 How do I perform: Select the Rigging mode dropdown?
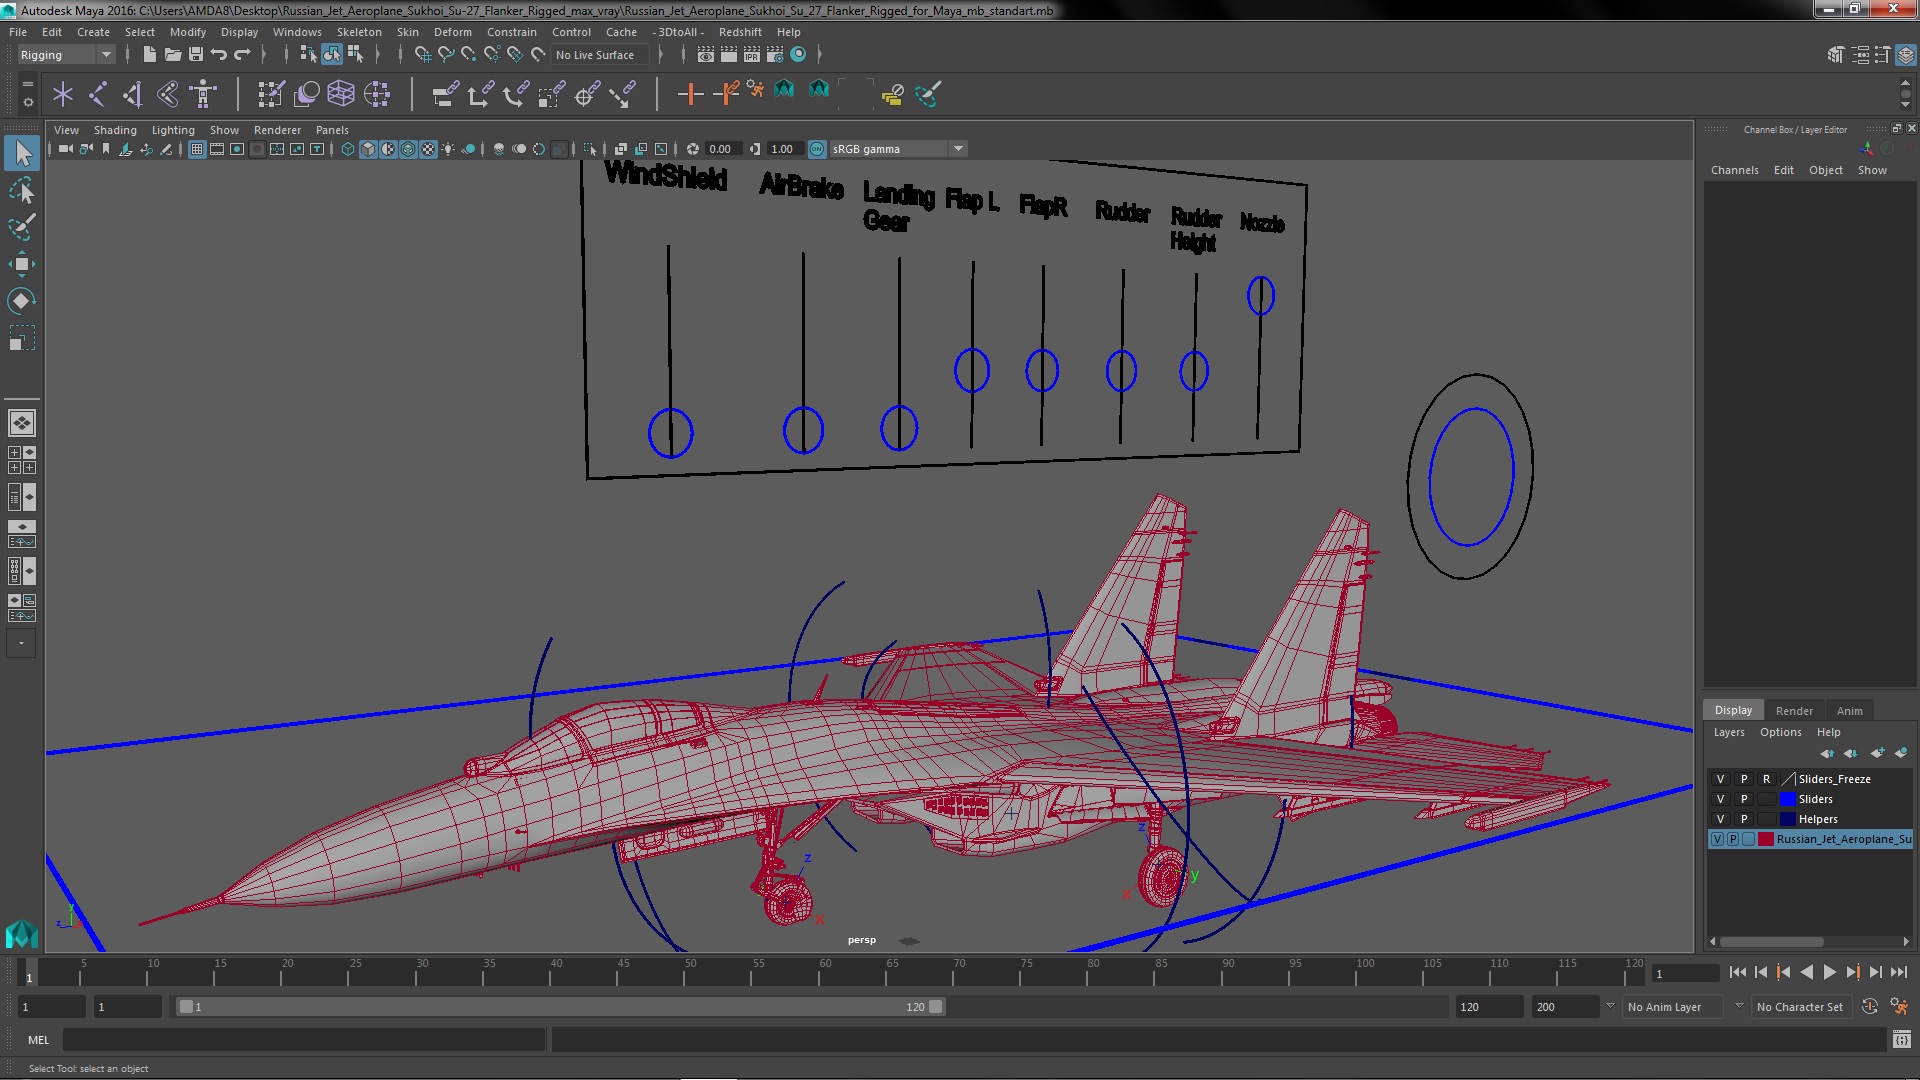coord(63,53)
